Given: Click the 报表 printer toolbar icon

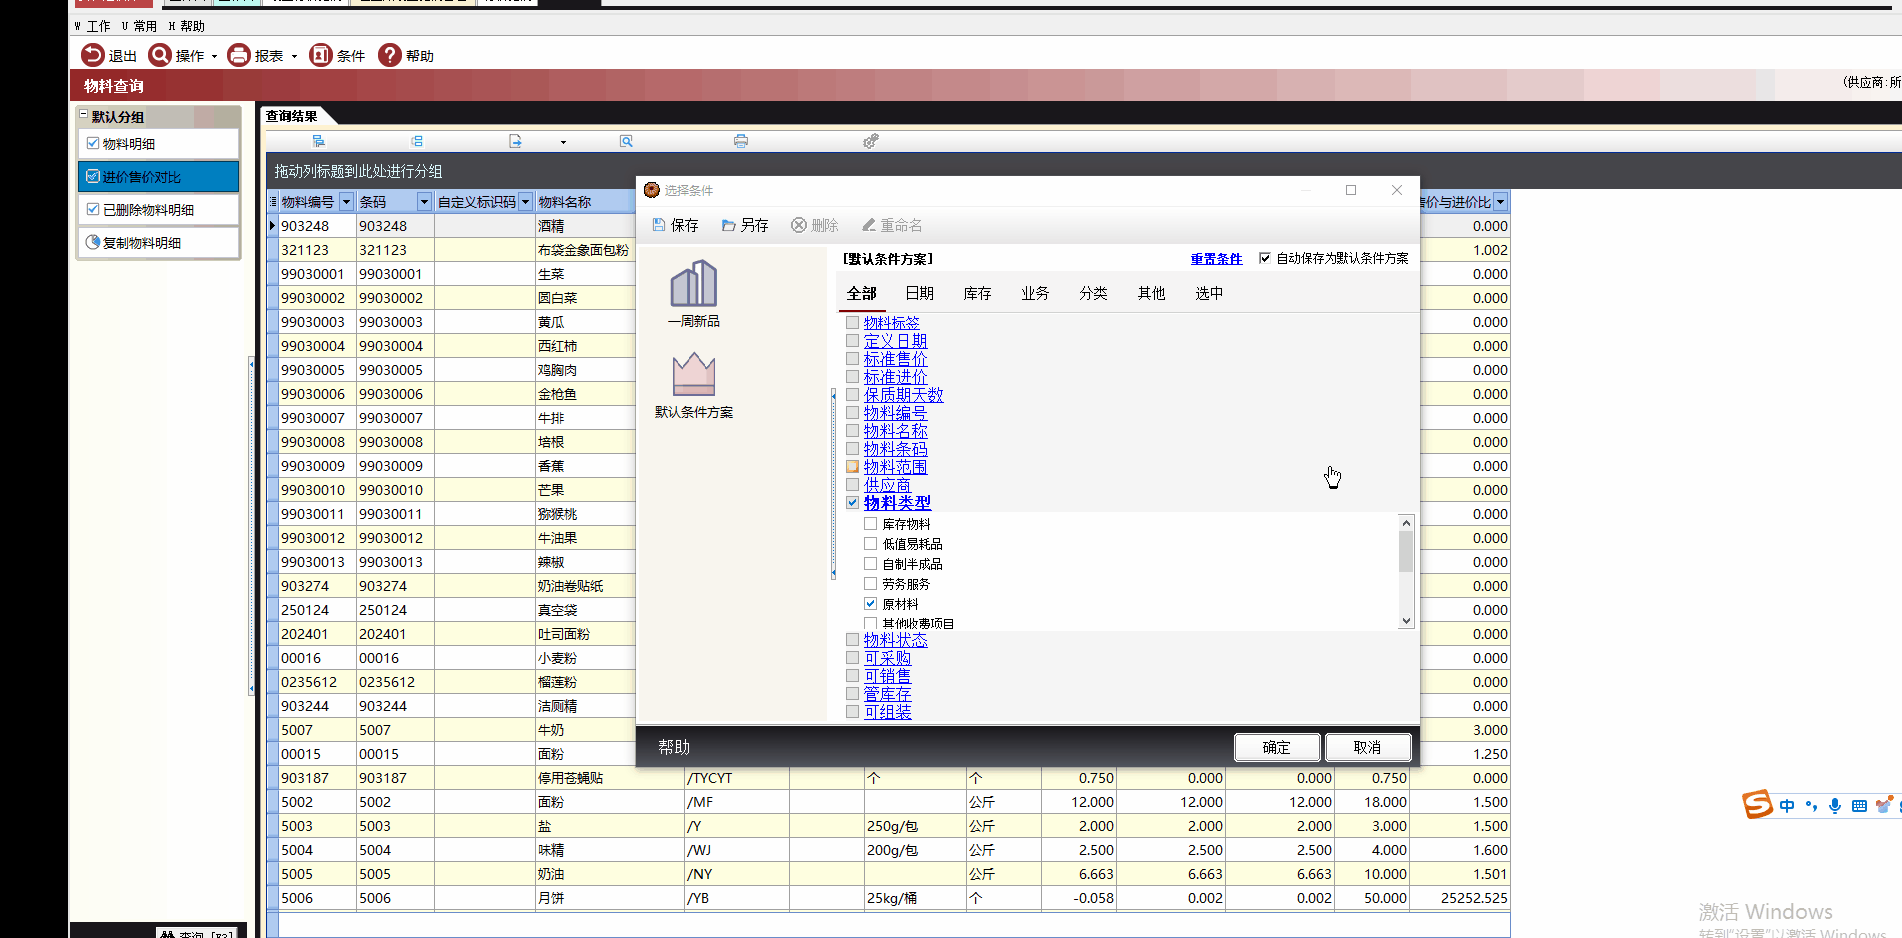Looking at the screenshot, I should [x=238, y=55].
